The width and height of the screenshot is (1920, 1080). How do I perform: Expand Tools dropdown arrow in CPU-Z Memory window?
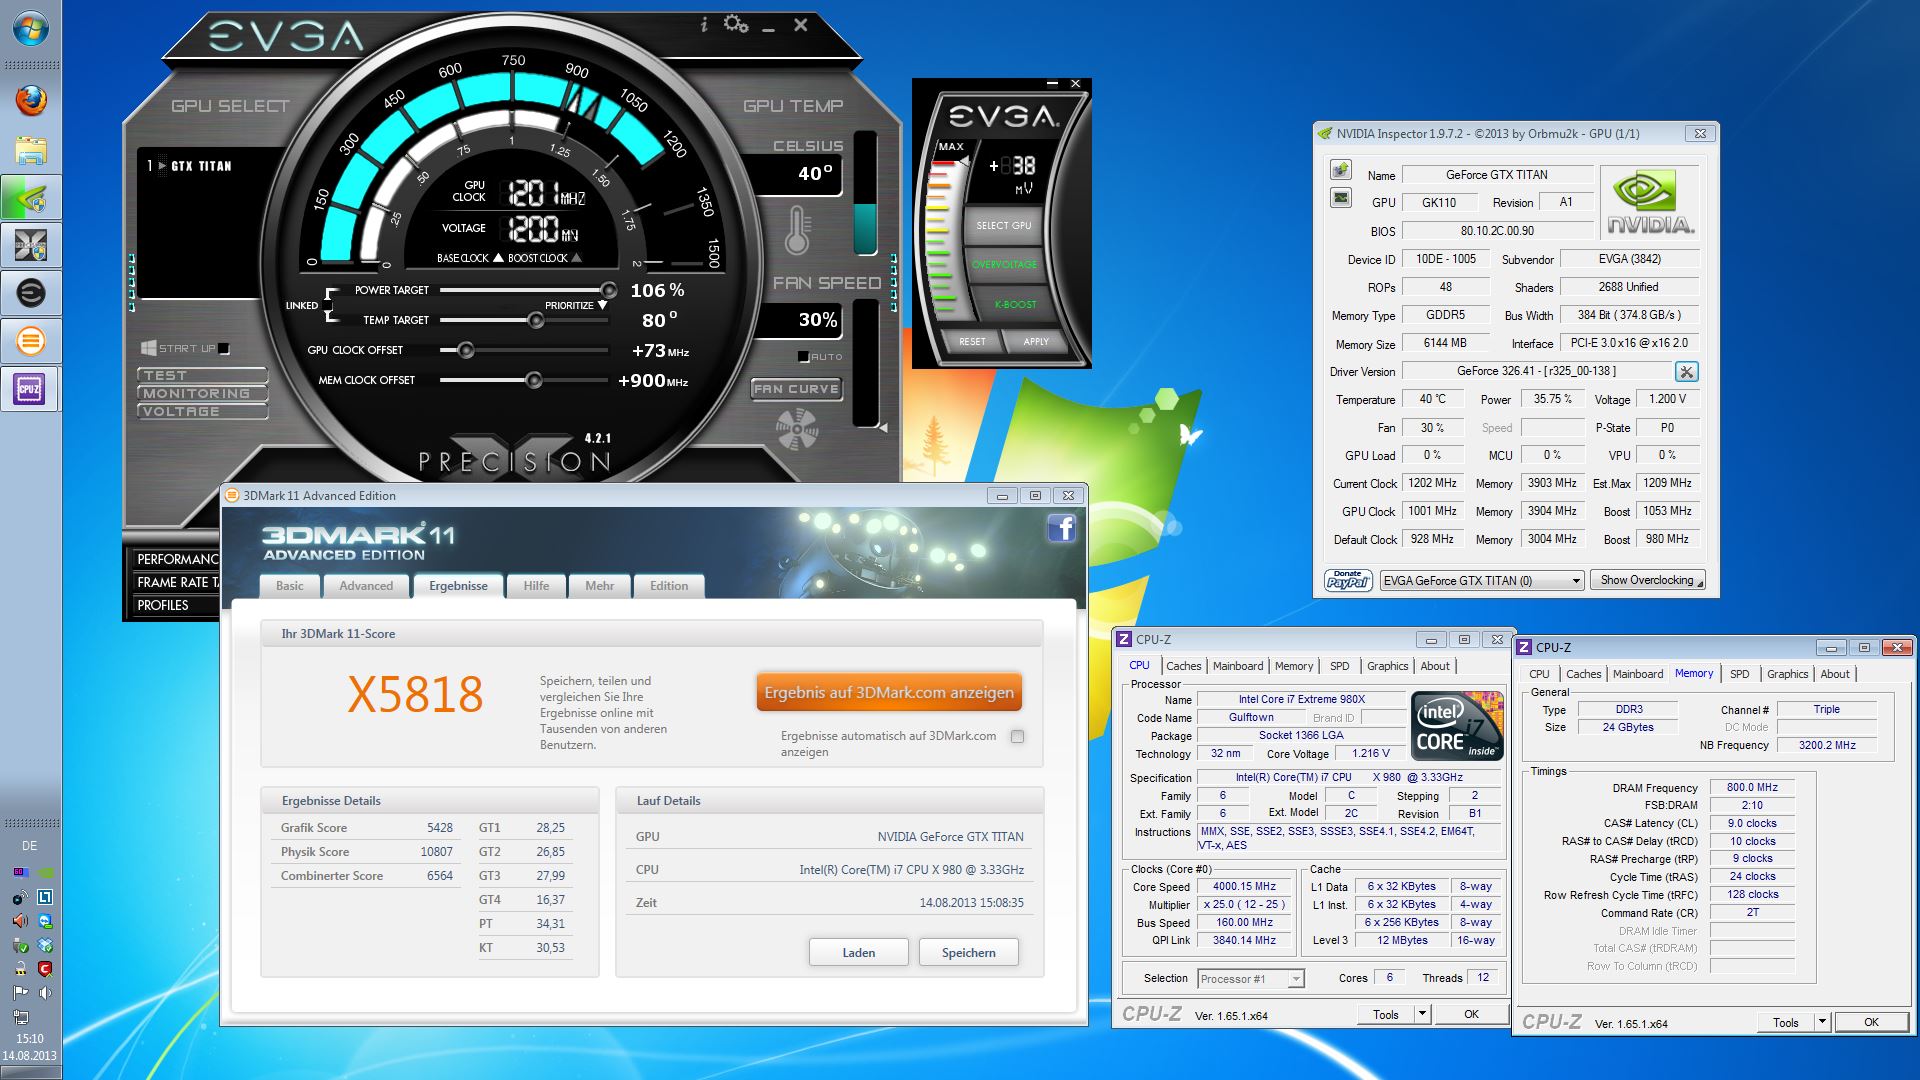[x=1822, y=1022]
